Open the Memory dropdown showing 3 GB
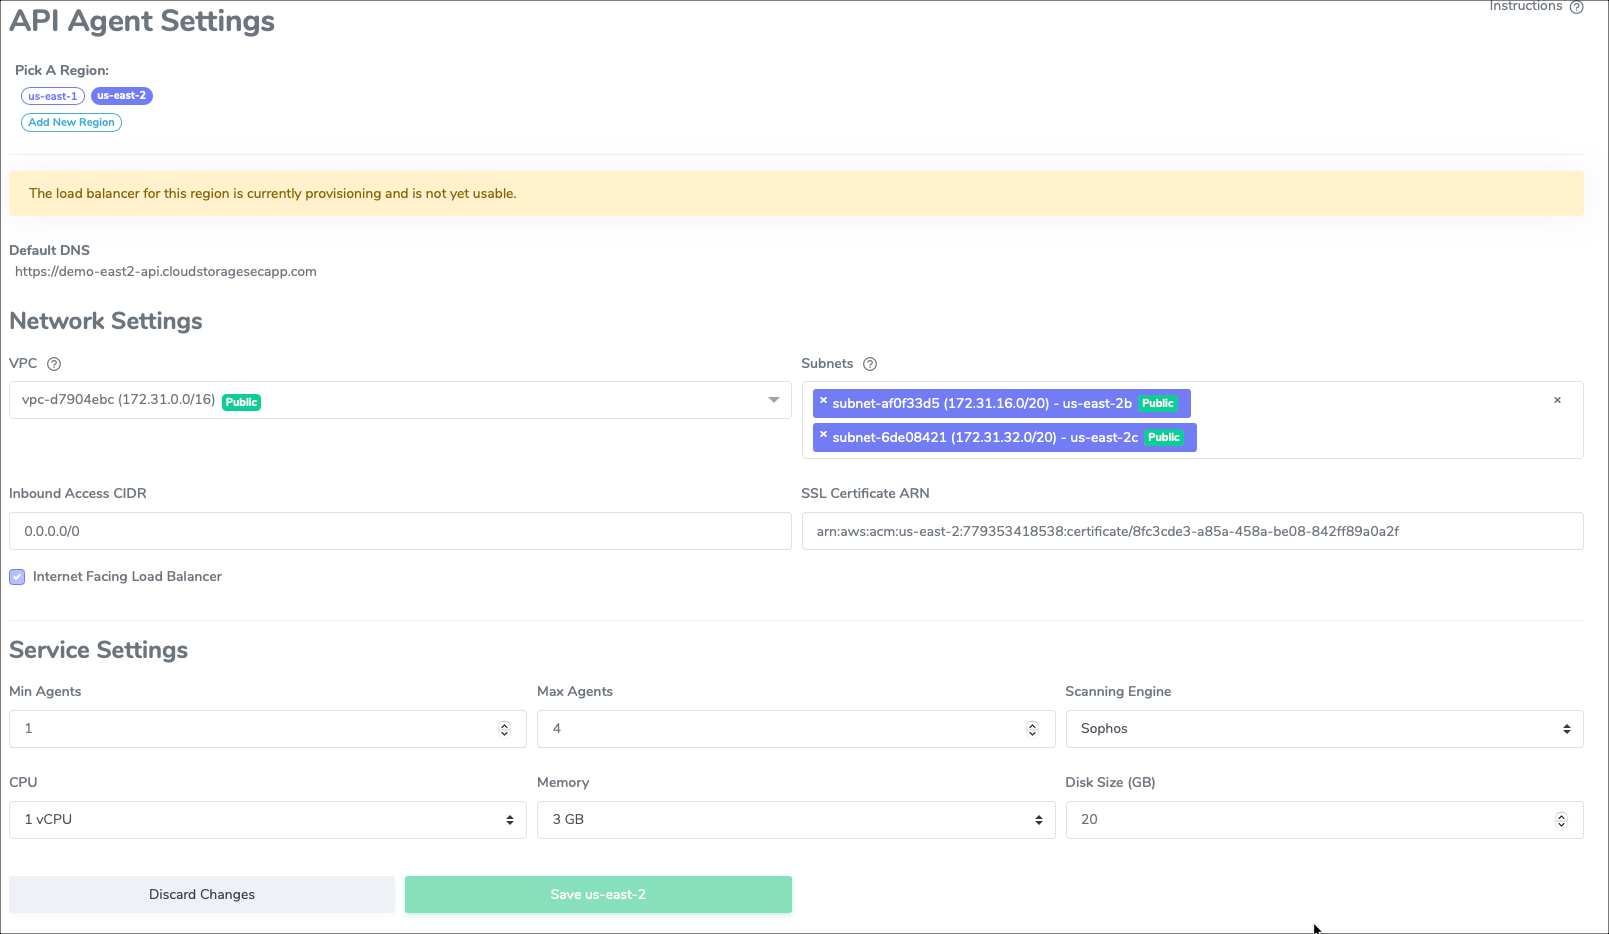The width and height of the screenshot is (1609, 934). [795, 820]
